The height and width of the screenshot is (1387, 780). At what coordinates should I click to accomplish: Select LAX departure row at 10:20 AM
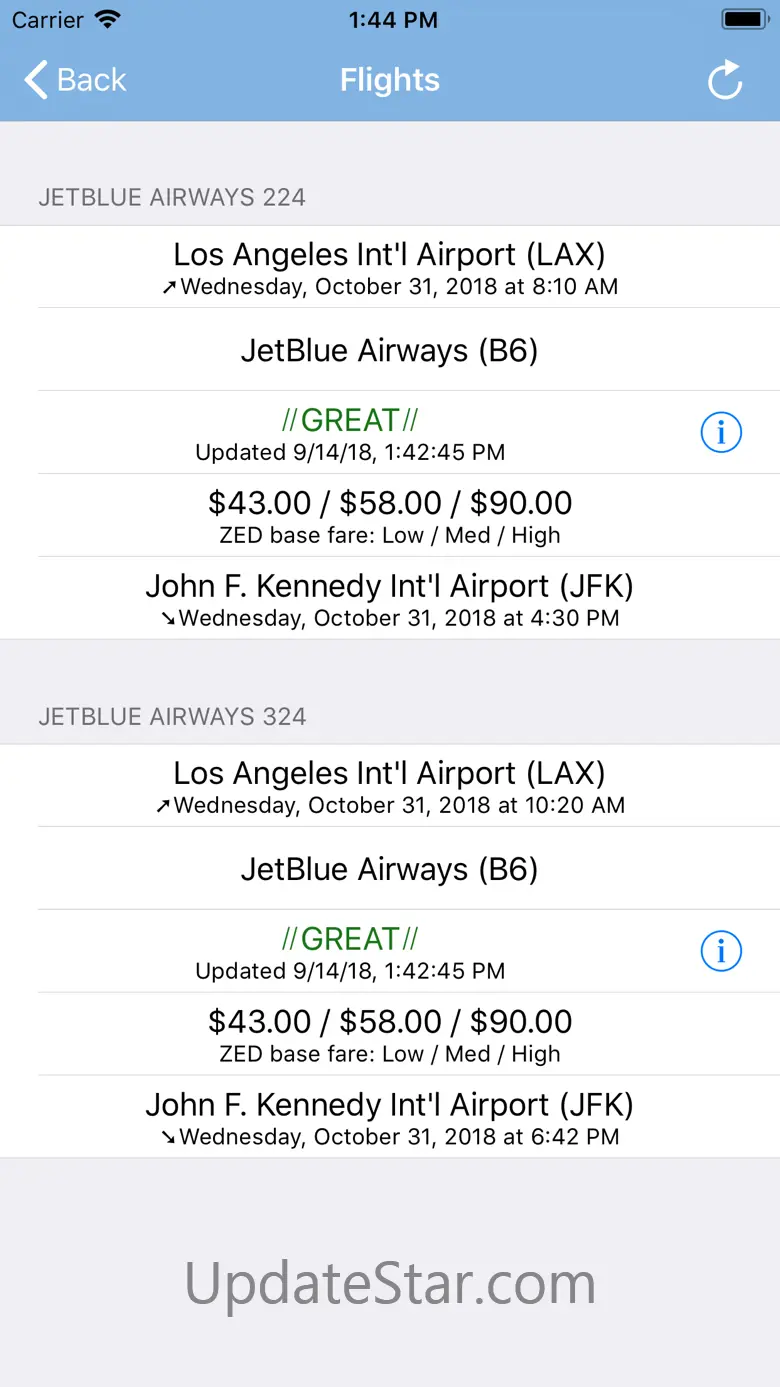[390, 786]
